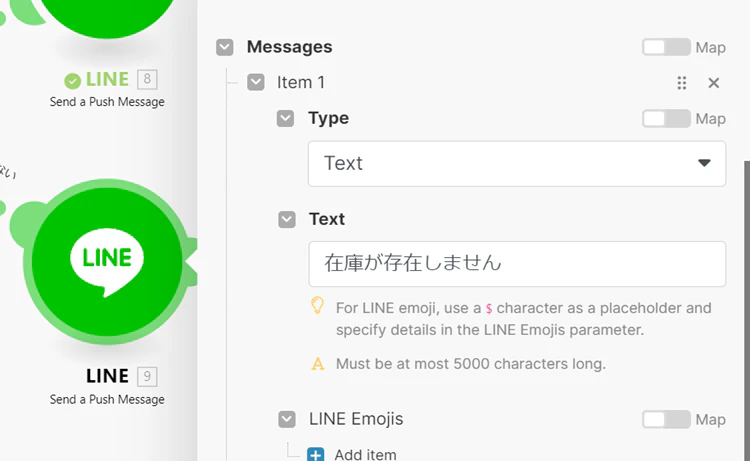
Task: Click the blue plus Add item icon
Action: pyautogui.click(x=315, y=455)
